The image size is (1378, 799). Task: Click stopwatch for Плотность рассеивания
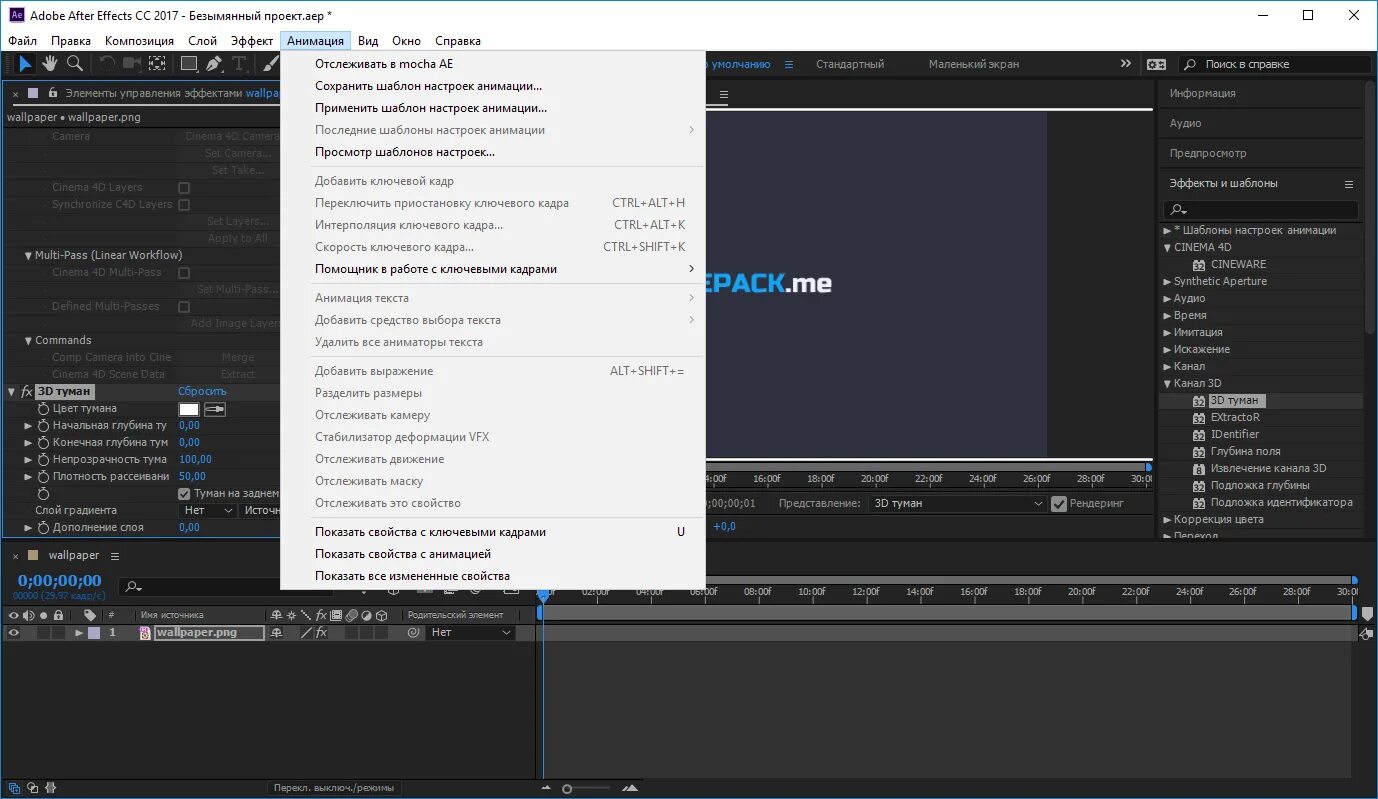tap(43, 477)
